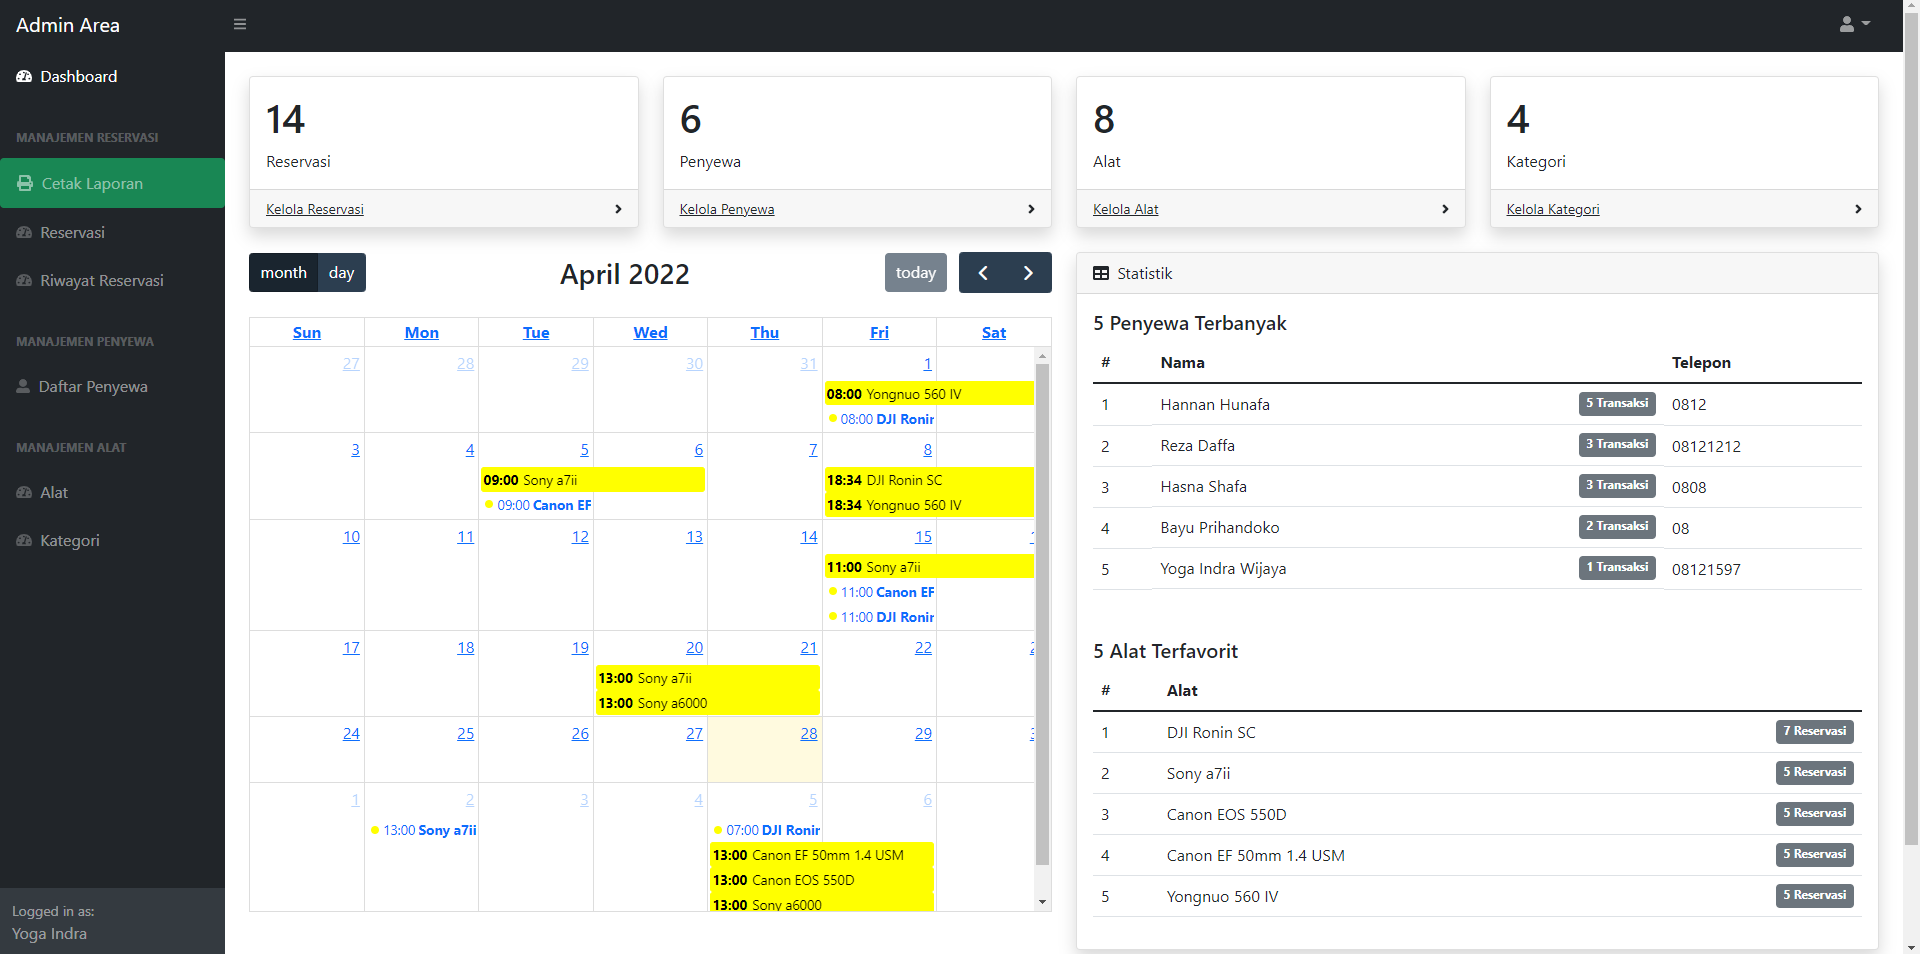Click the 3 Transaksi badge for Reza Daffa
The width and height of the screenshot is (1920, 954).
[1617, 444]
